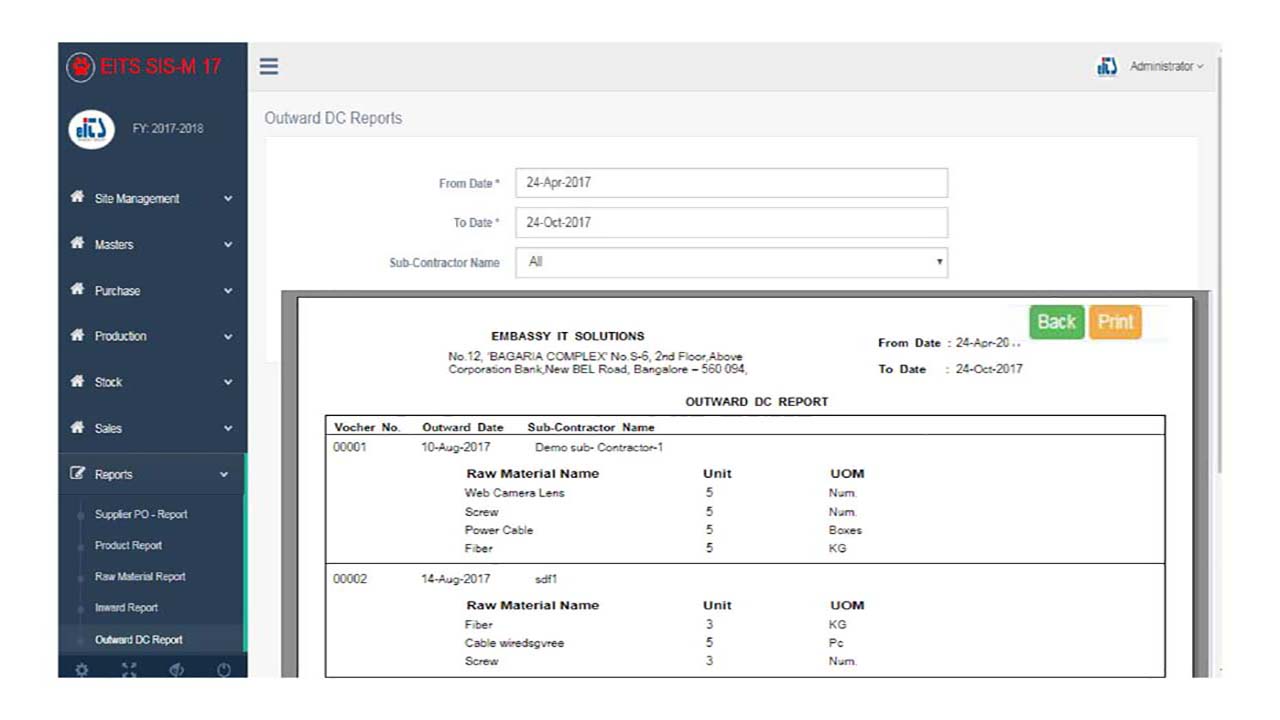Click the Vocher No. column header

coord(367,427)
